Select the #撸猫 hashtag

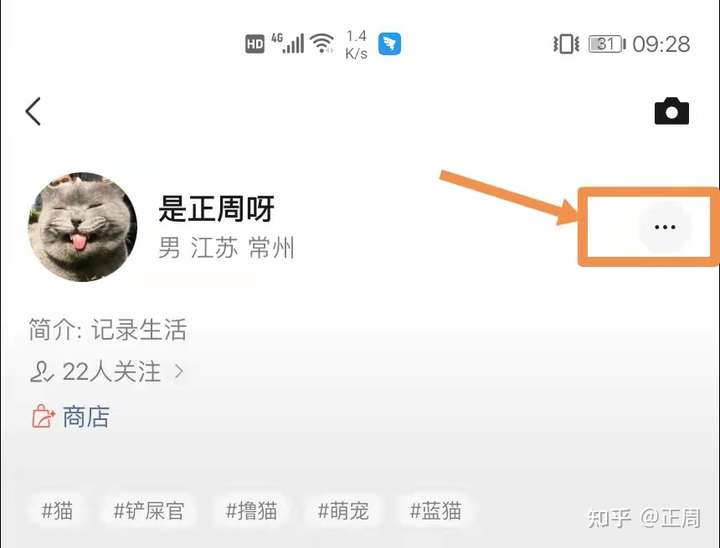point(251,510)
